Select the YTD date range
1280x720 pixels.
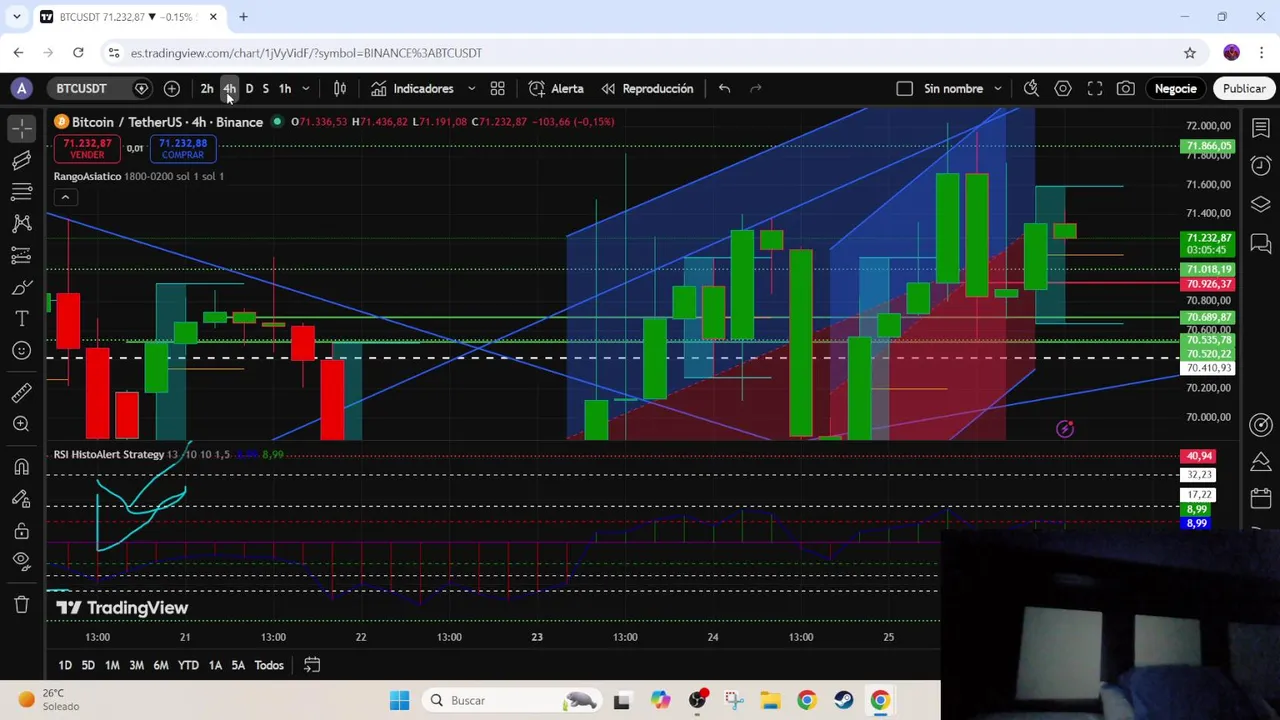188,665
